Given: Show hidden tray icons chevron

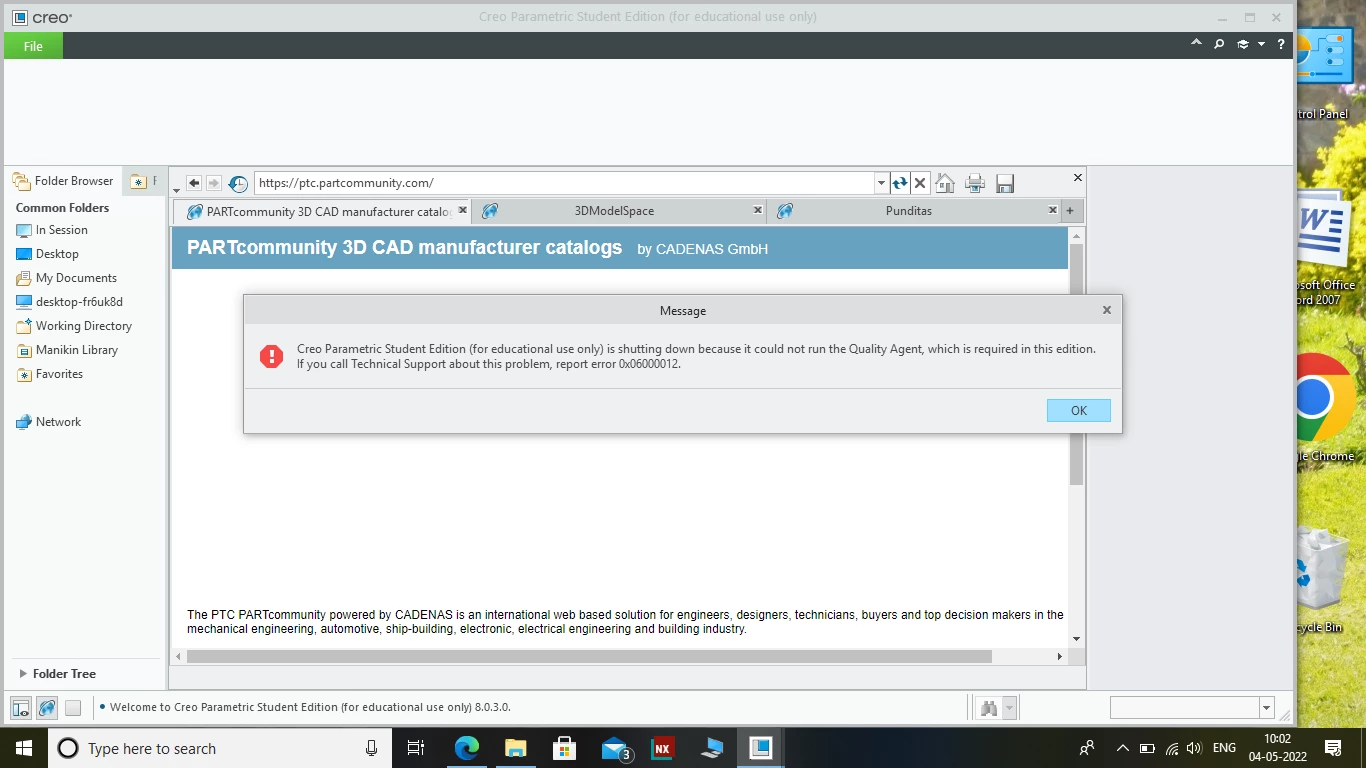Looking at the screenshot, I should 1122,748.
